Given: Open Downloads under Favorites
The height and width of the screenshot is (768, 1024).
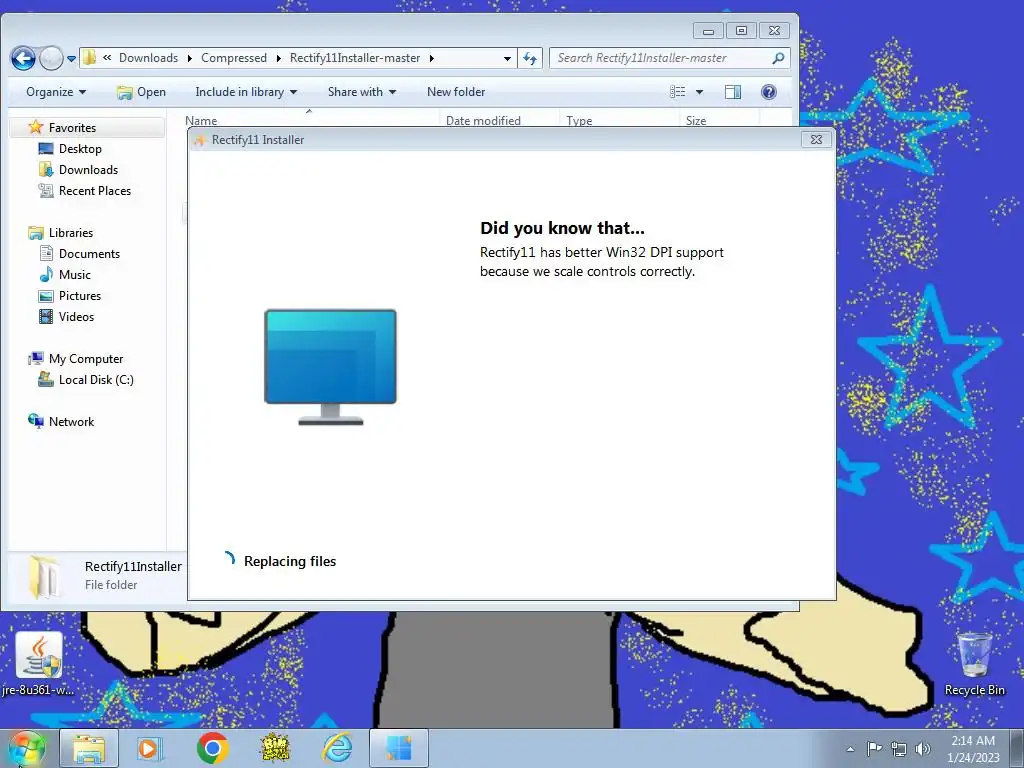Looking at the screenshot, I should pos(88,170).
